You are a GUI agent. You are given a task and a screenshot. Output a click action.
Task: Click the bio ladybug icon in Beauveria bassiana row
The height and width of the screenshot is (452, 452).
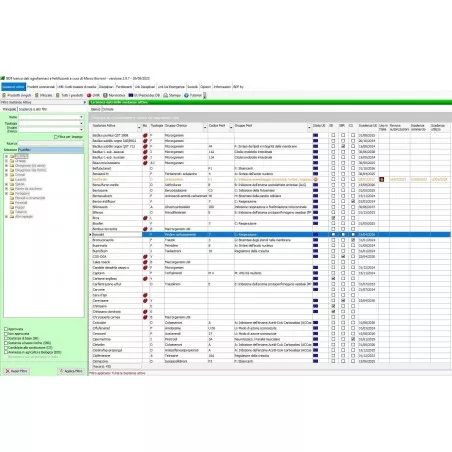click(145, 163)
